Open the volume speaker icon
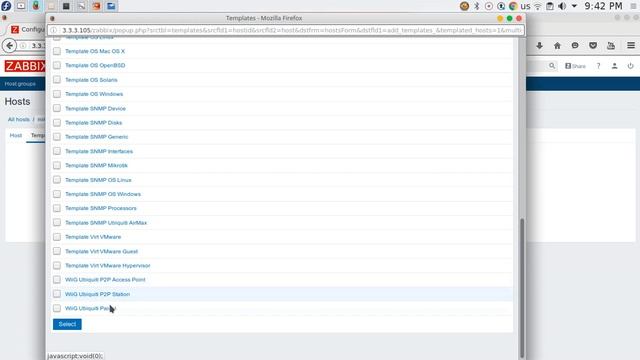The height and width of the screenshot is (360, 640). point(562,6)
